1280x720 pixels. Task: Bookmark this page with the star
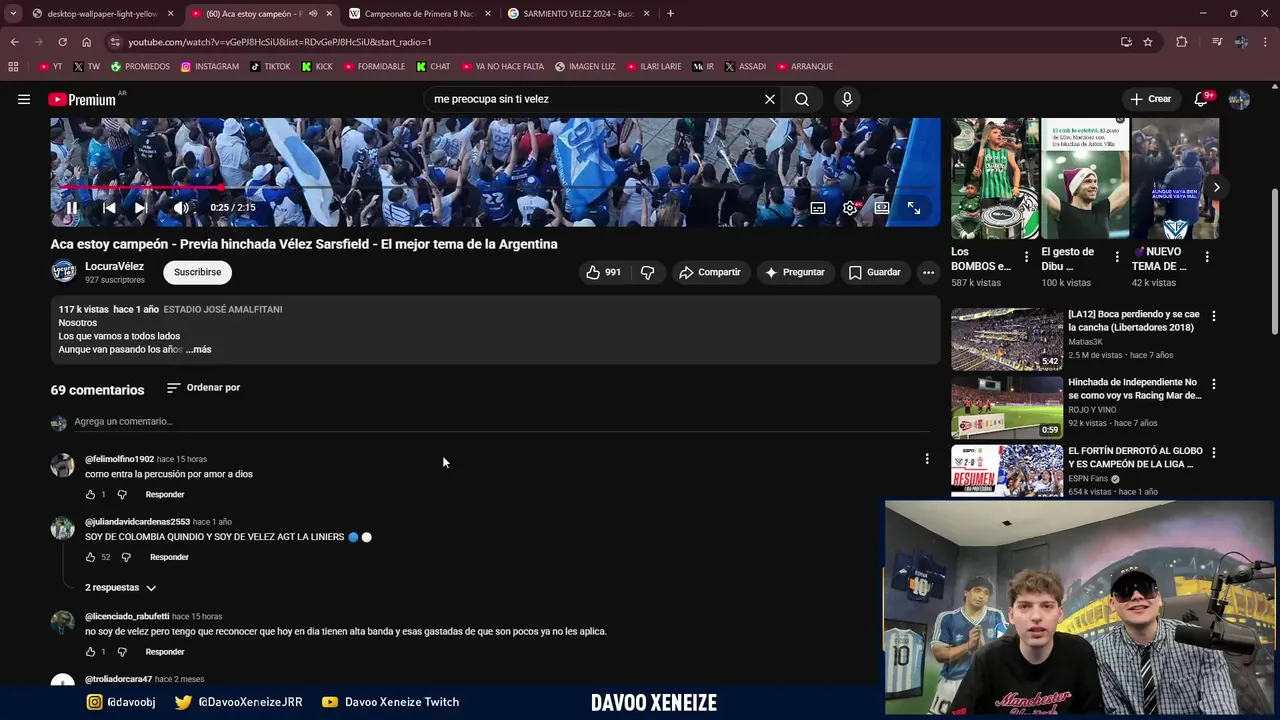click(x=1148, y=42)
